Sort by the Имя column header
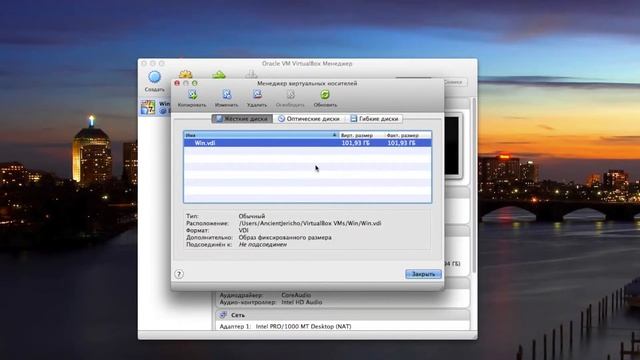Image resolution: width=640 pixels, height=360 pixels. 261,135
